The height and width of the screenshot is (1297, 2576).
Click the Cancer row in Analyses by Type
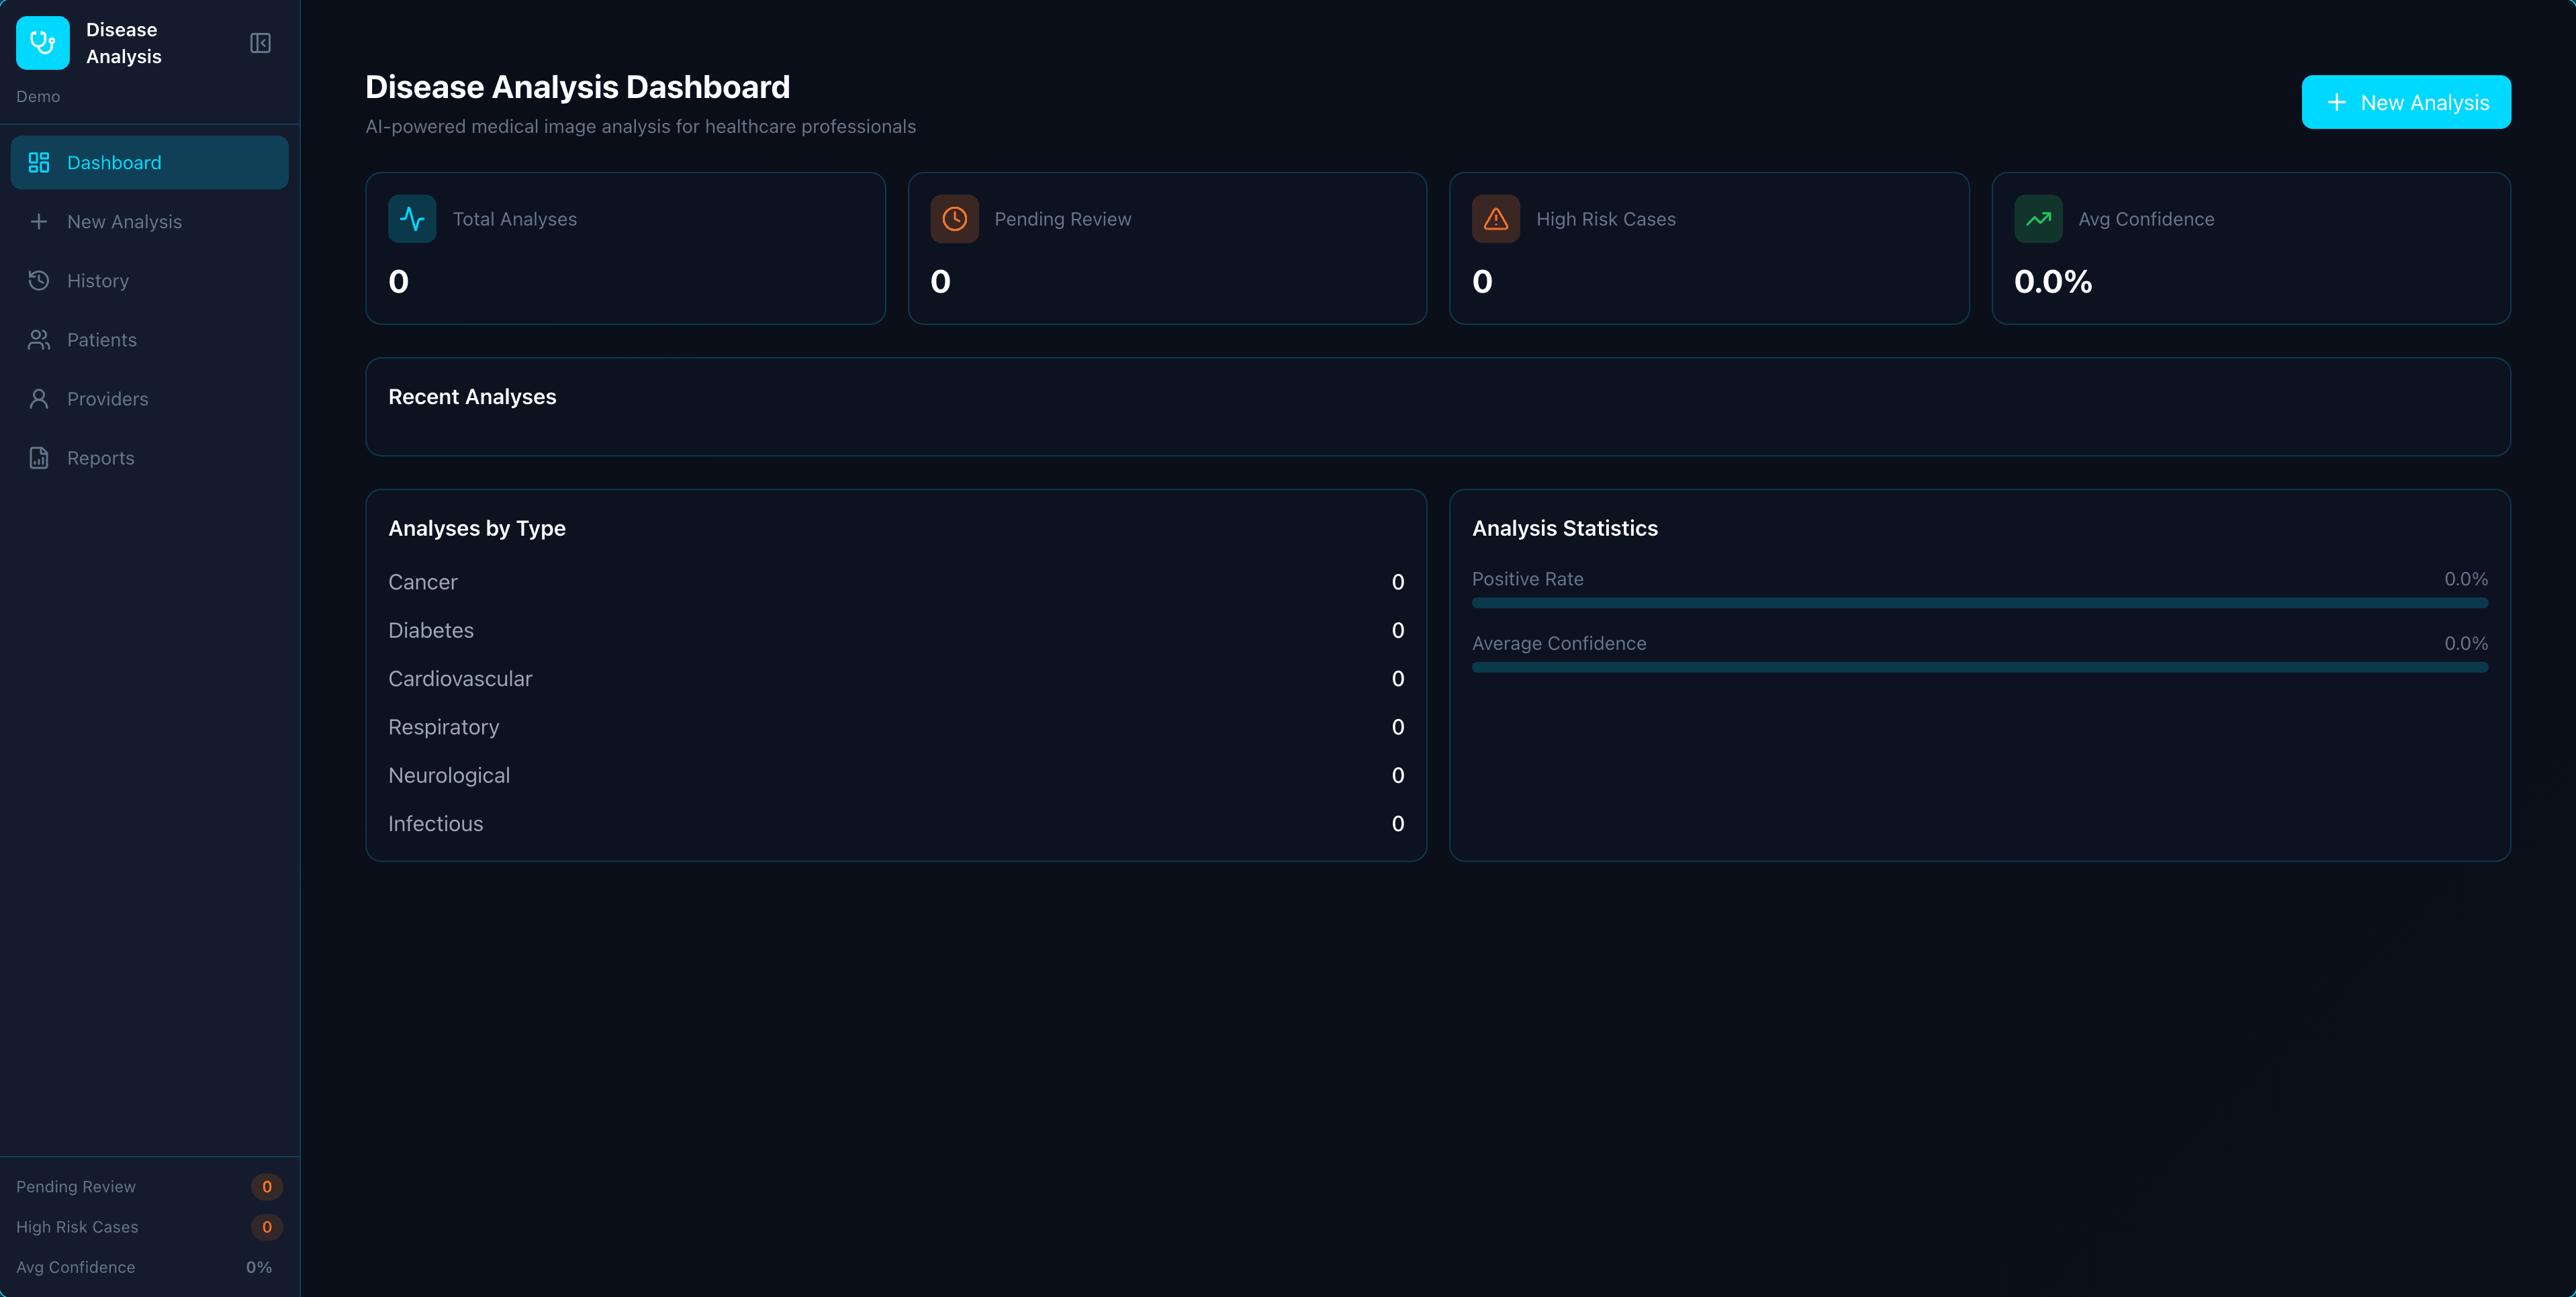click(x=896, y=582)
